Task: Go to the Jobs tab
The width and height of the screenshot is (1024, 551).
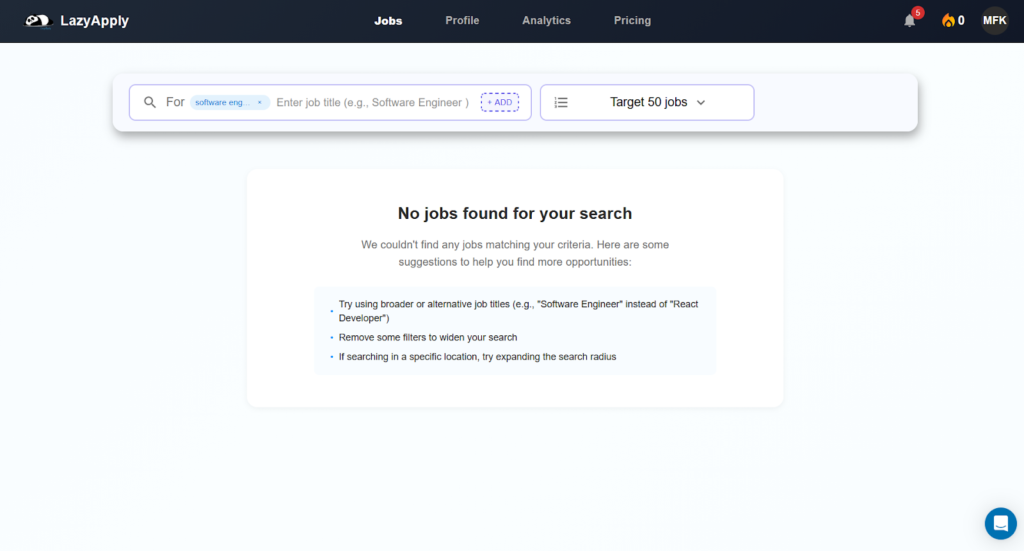Action: coord(388,21)
